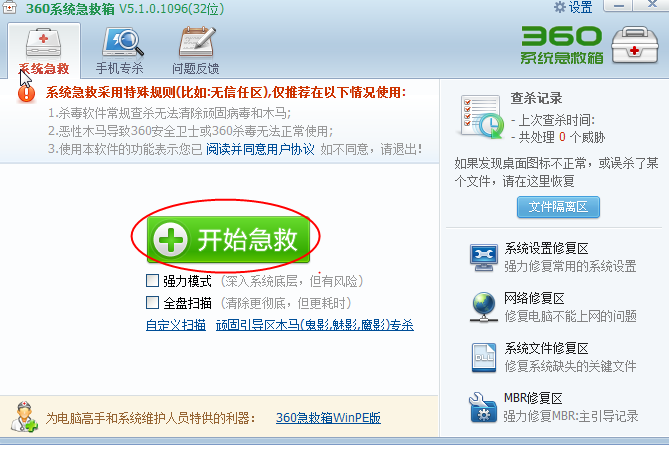Viewport: 669px width, 449px height.
Task: Open the 阅读并同意用户协议 link
Action: pos(260,149)
